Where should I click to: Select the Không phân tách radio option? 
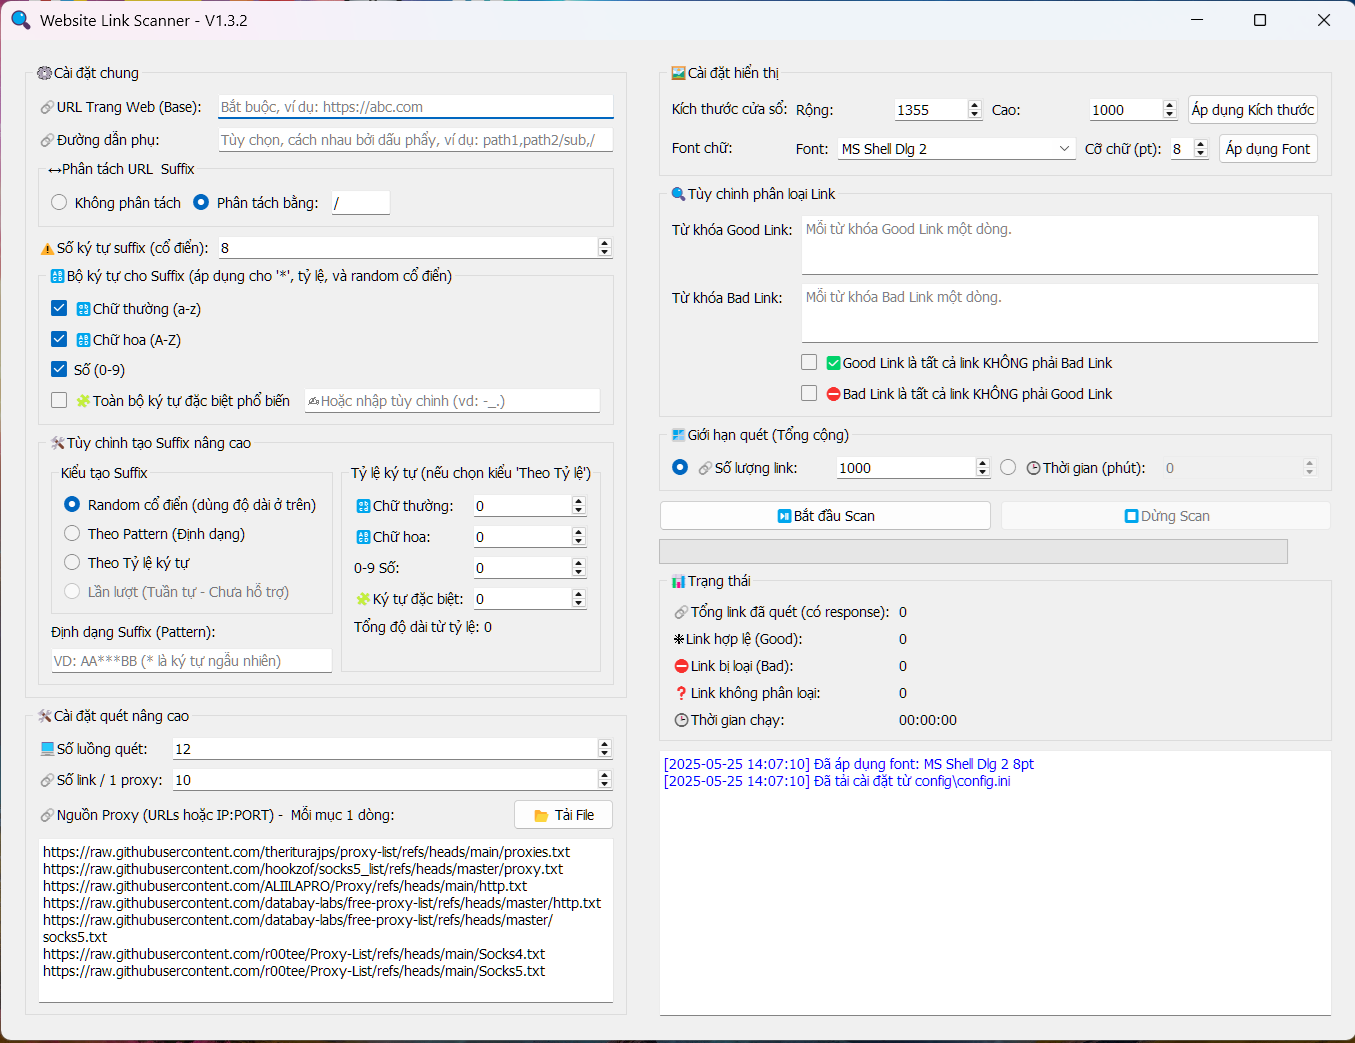click(59, 202)
